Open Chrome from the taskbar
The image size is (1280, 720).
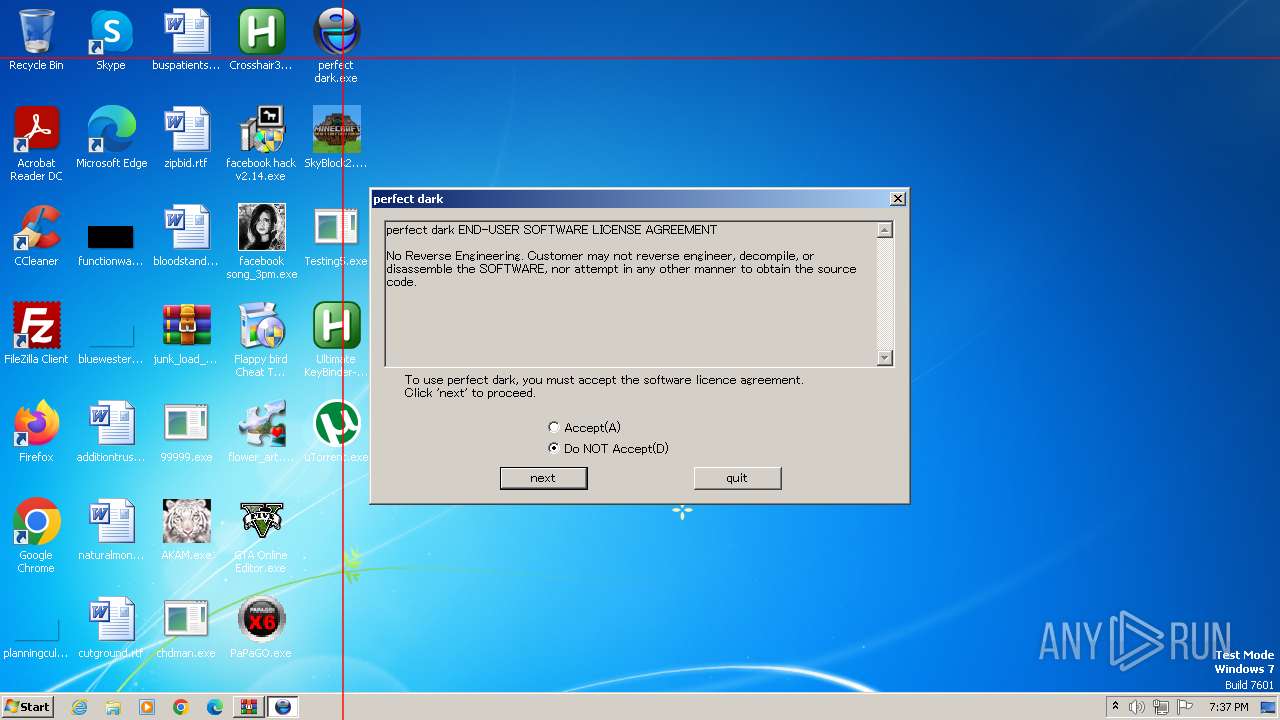181,707
